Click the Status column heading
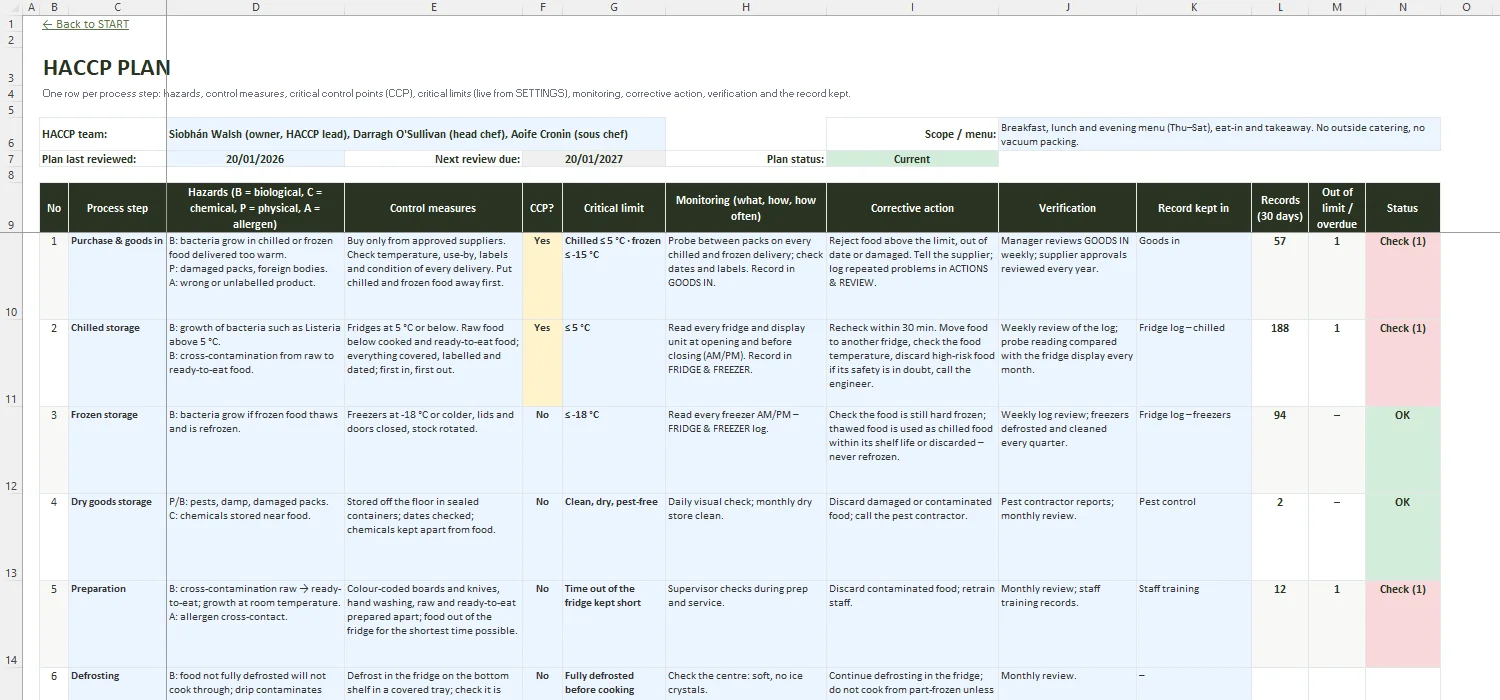The width and height of the screenshot is (1500, 700). (1402, 208)
